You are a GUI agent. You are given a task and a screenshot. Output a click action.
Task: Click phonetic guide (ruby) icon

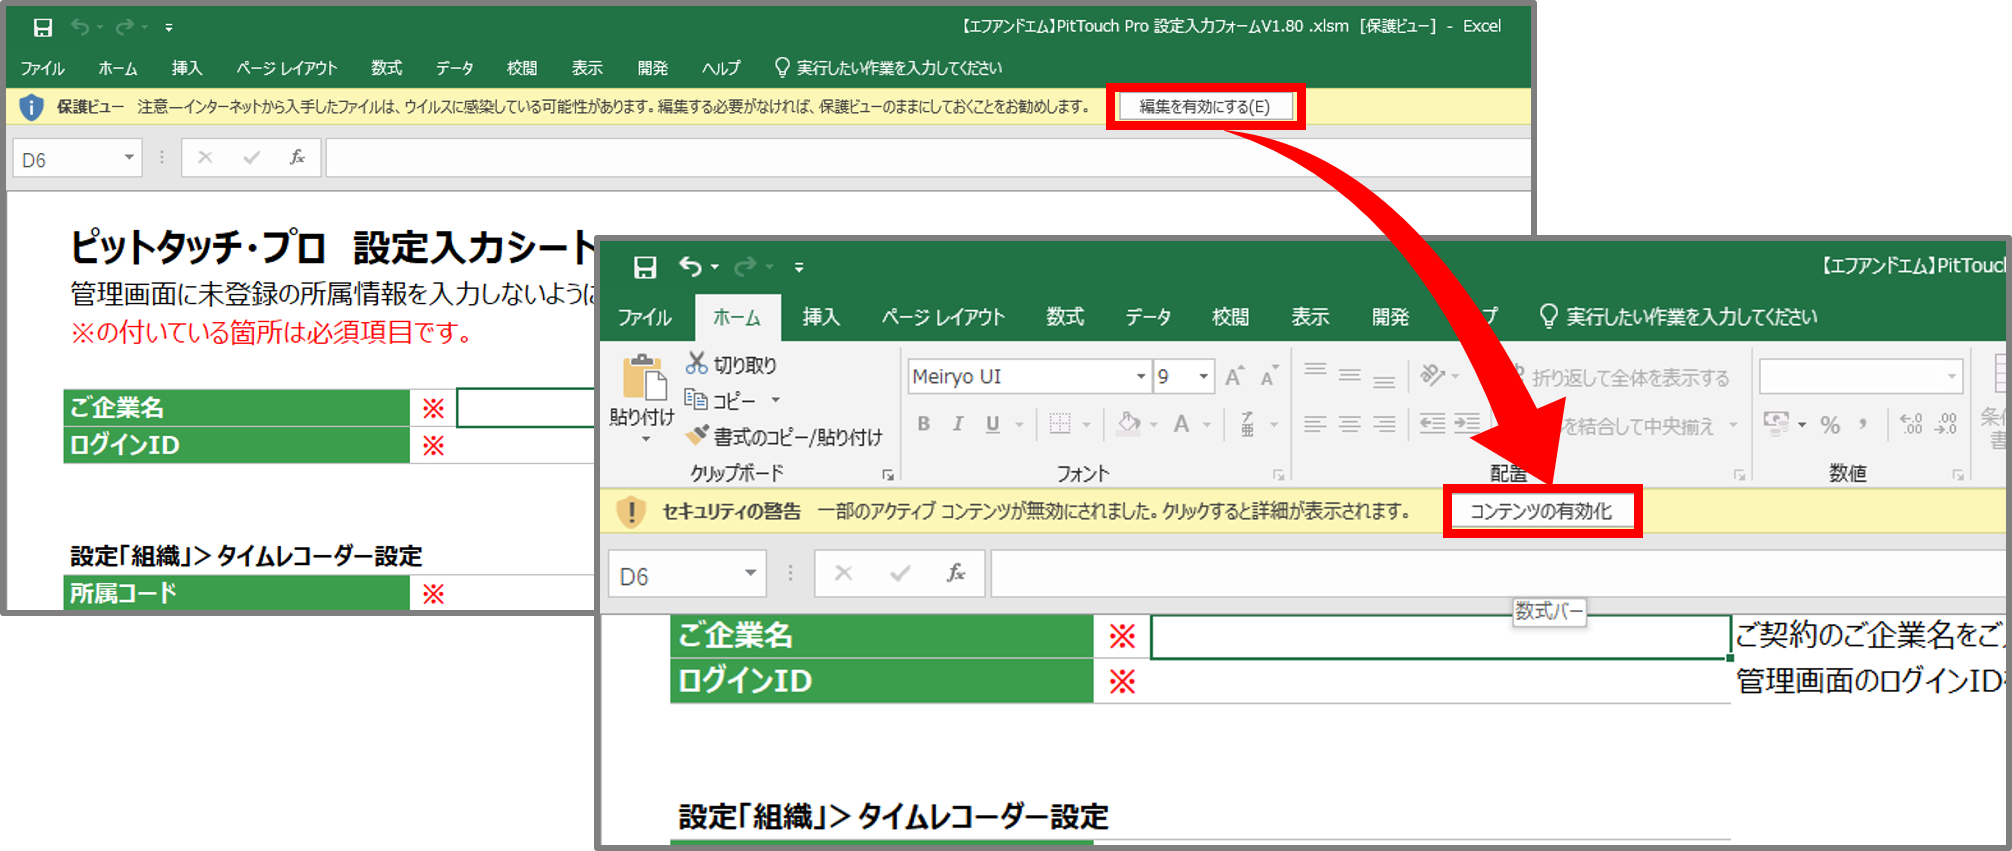(1247, 424)
